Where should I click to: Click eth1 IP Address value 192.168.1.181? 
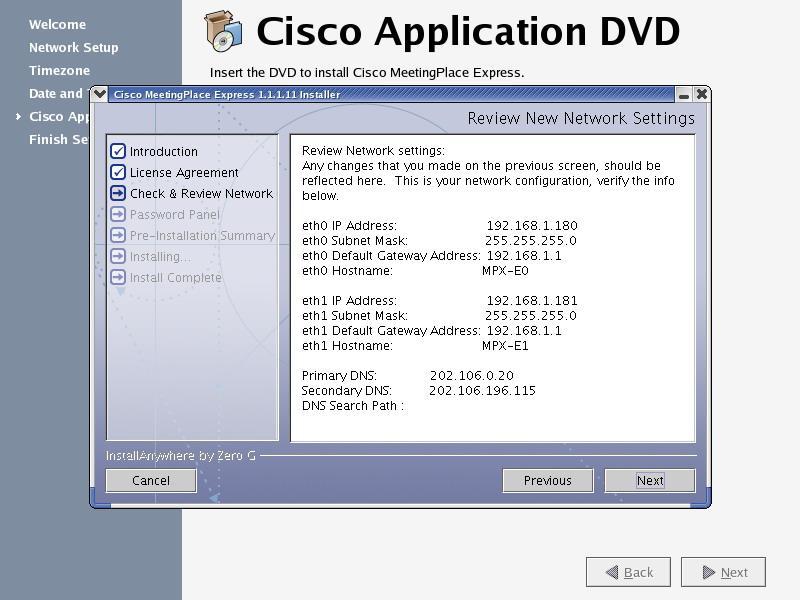tap(532, 301)
